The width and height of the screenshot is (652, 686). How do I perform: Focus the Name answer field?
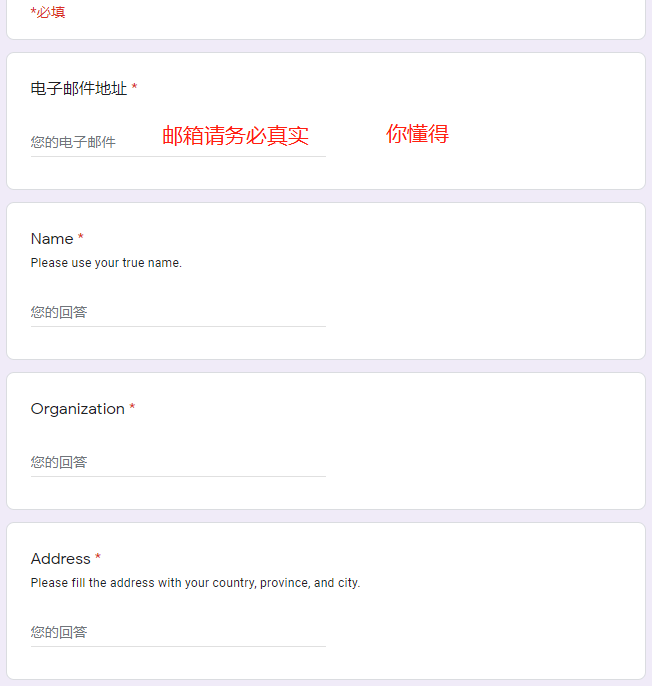[x=178, y=312]
